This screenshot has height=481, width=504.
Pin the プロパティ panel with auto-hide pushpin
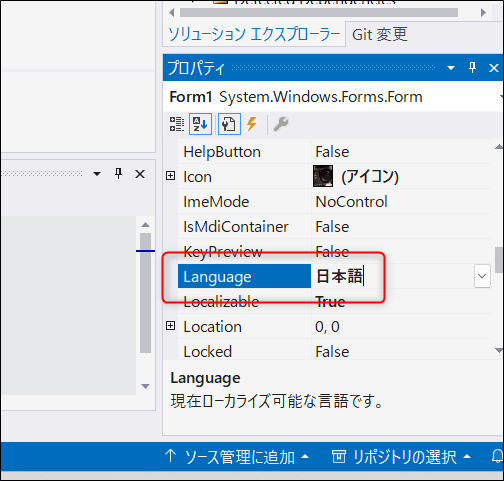tap(472, 68)
